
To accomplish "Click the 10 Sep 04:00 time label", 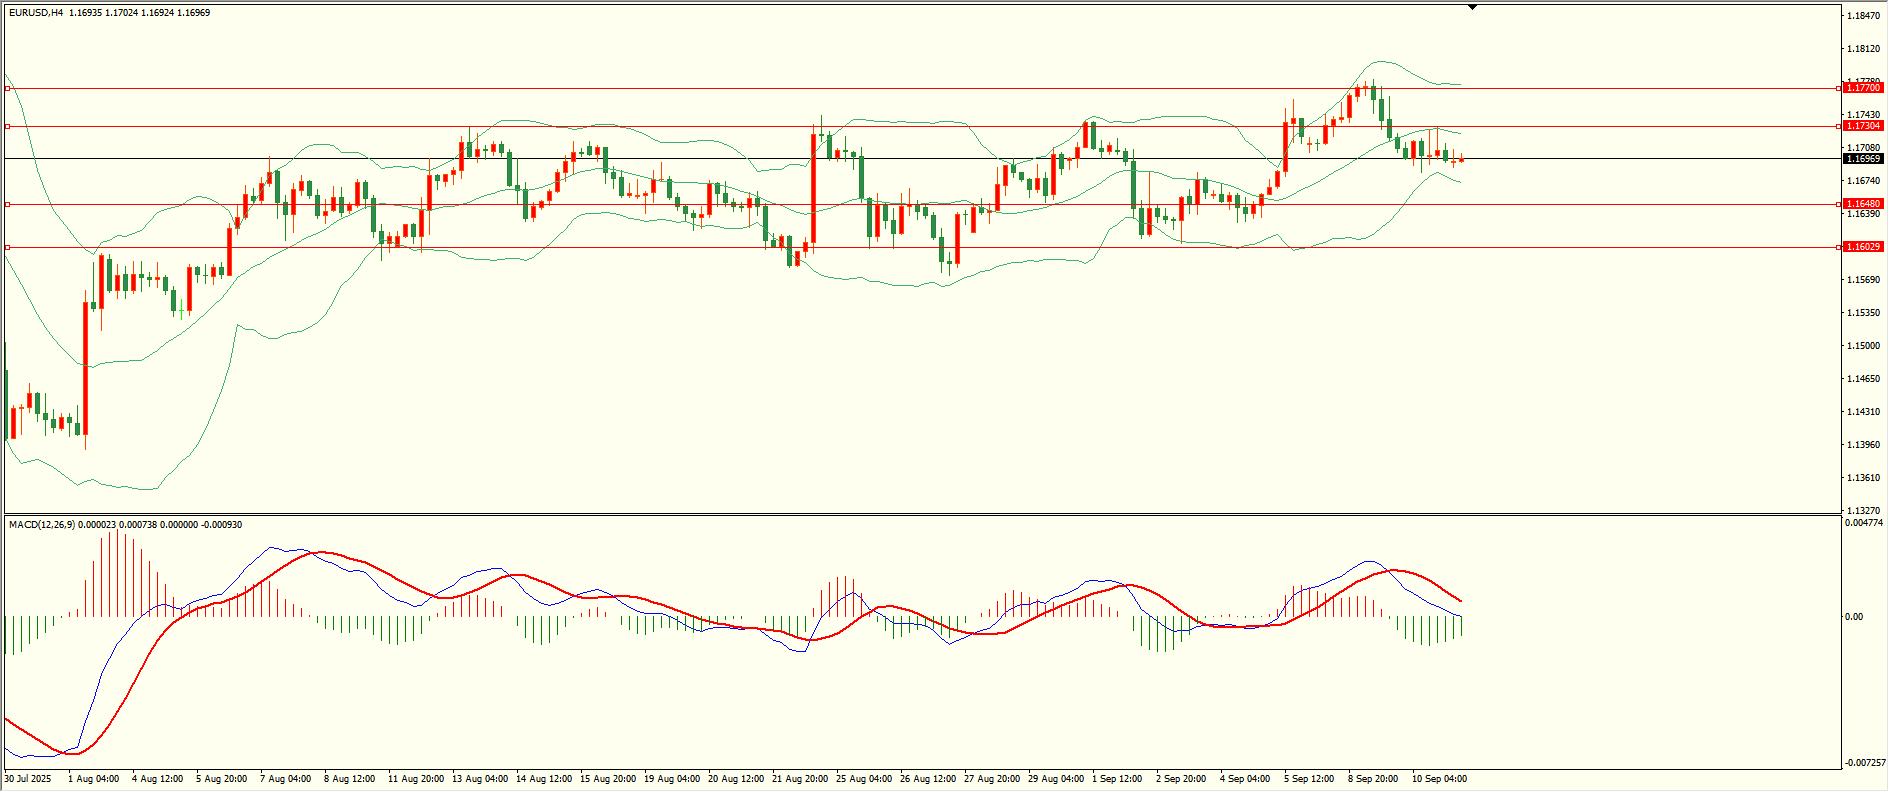I will coord(1440,779).
